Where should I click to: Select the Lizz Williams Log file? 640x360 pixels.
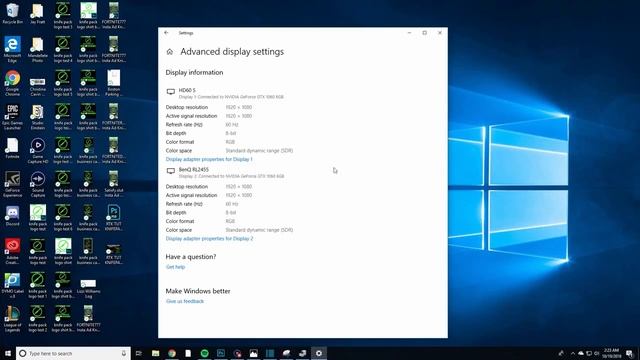(x=88, y=288)
